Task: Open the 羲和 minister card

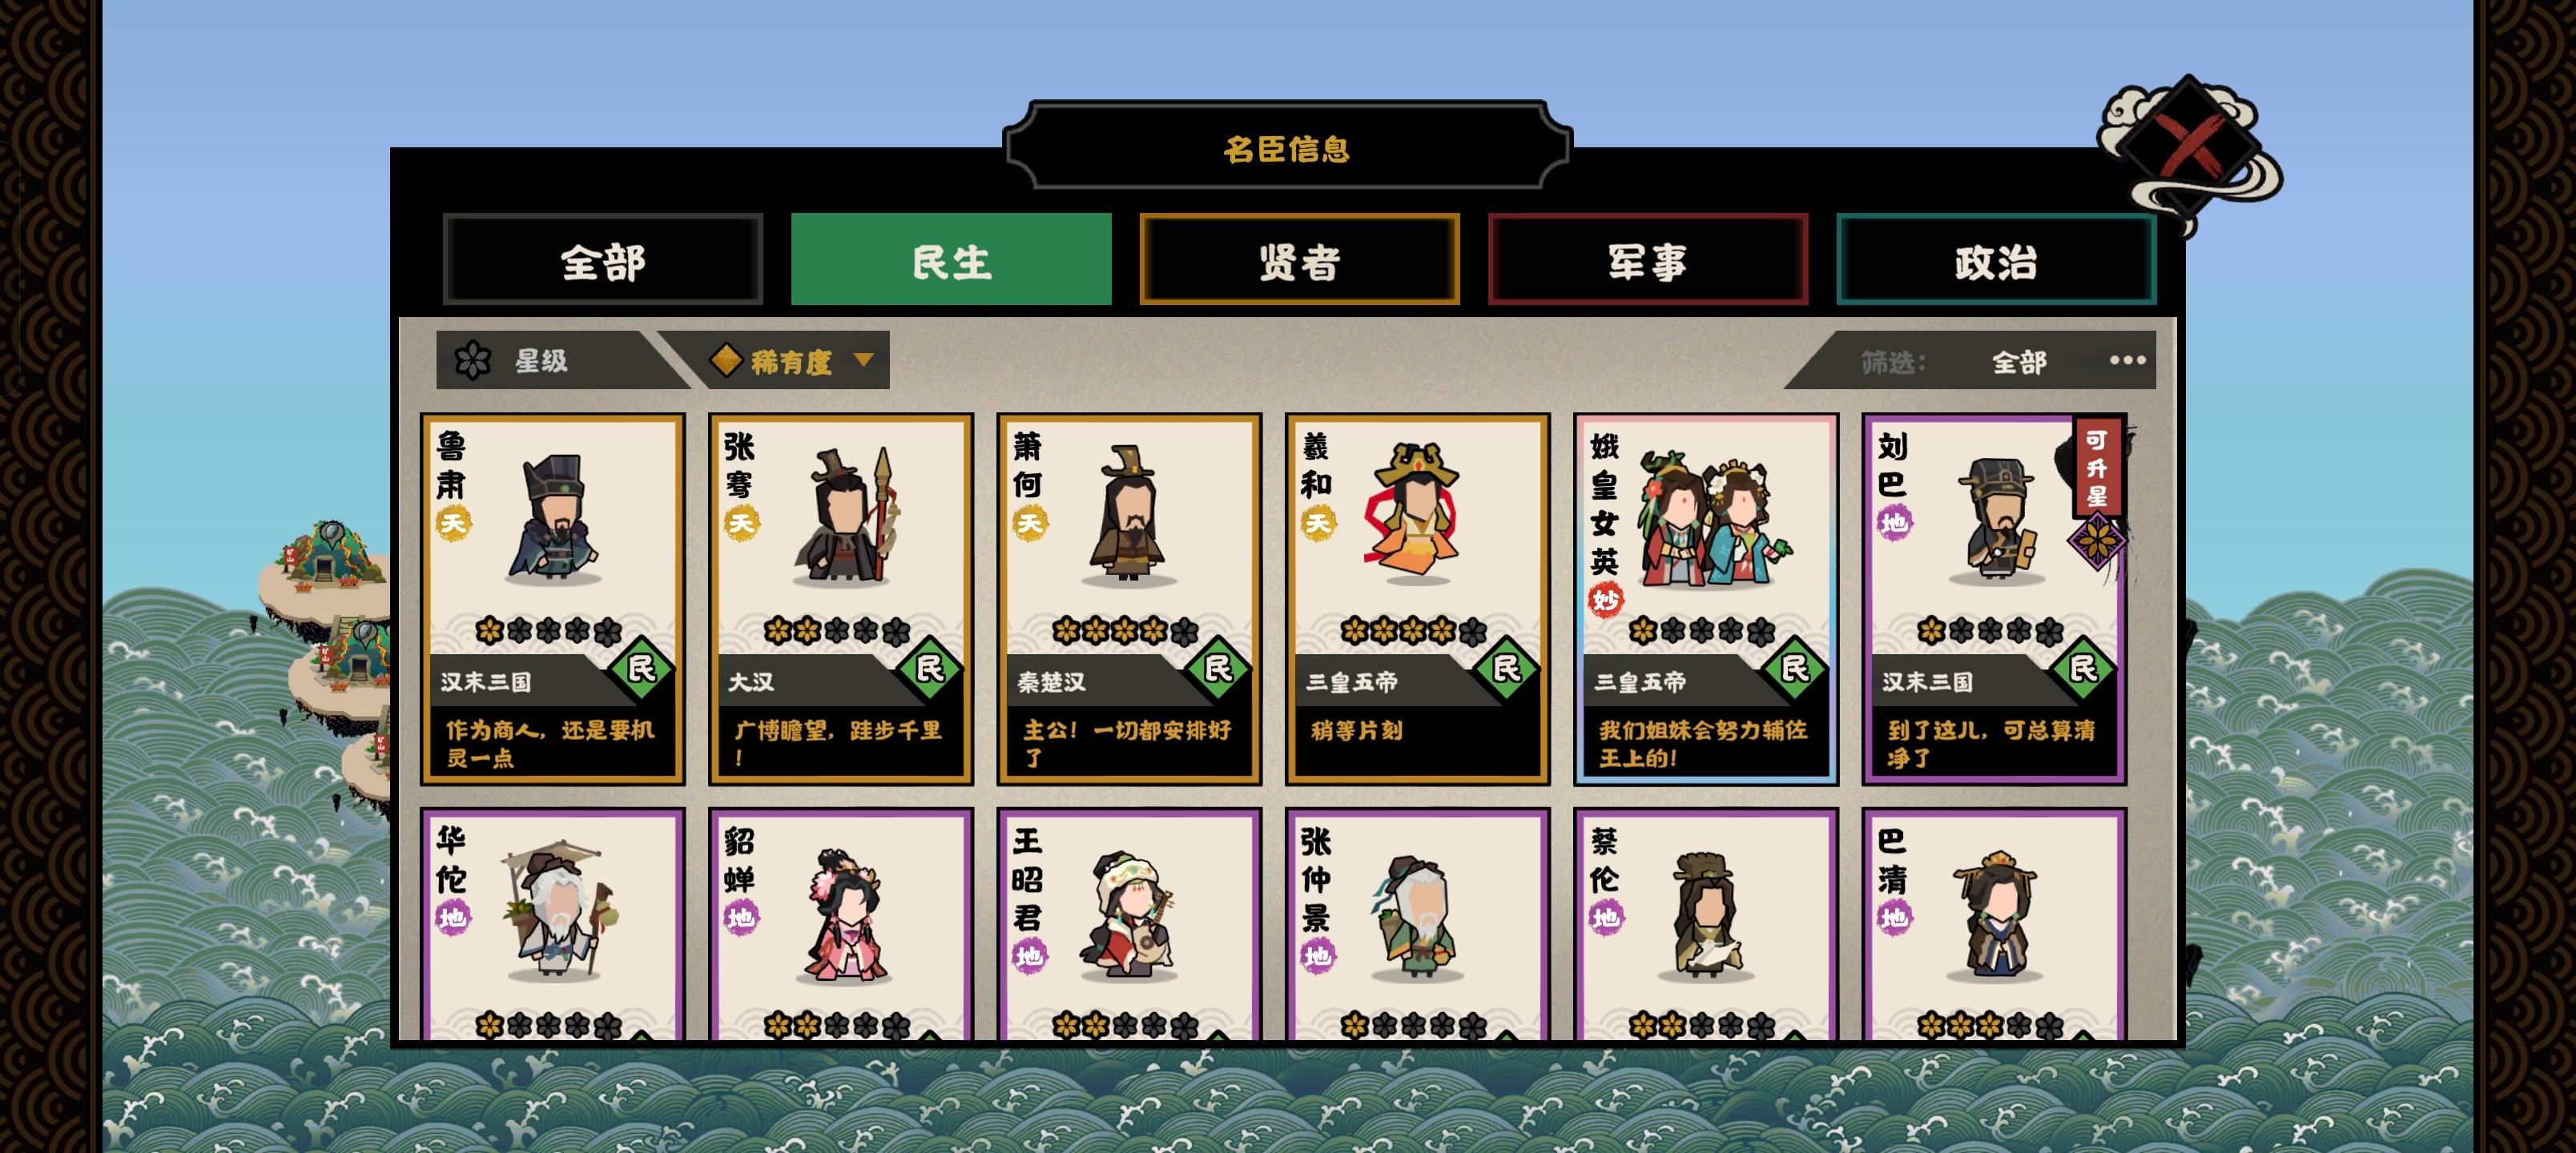Action: (x=1417, y=599)
